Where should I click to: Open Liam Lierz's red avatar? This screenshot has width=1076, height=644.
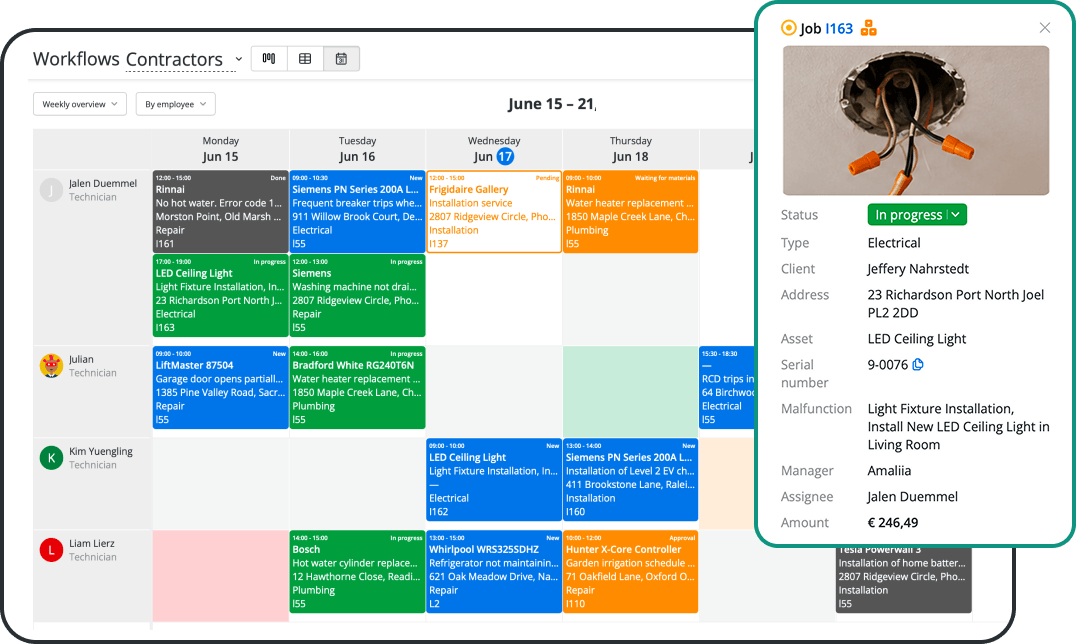51,550
